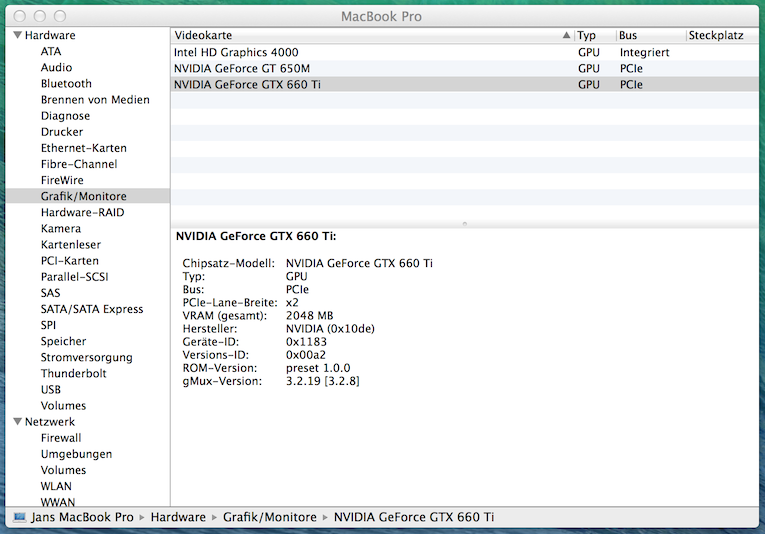
Task: Click Jans MacBook Pro in path bar
Action: [82, 517]
